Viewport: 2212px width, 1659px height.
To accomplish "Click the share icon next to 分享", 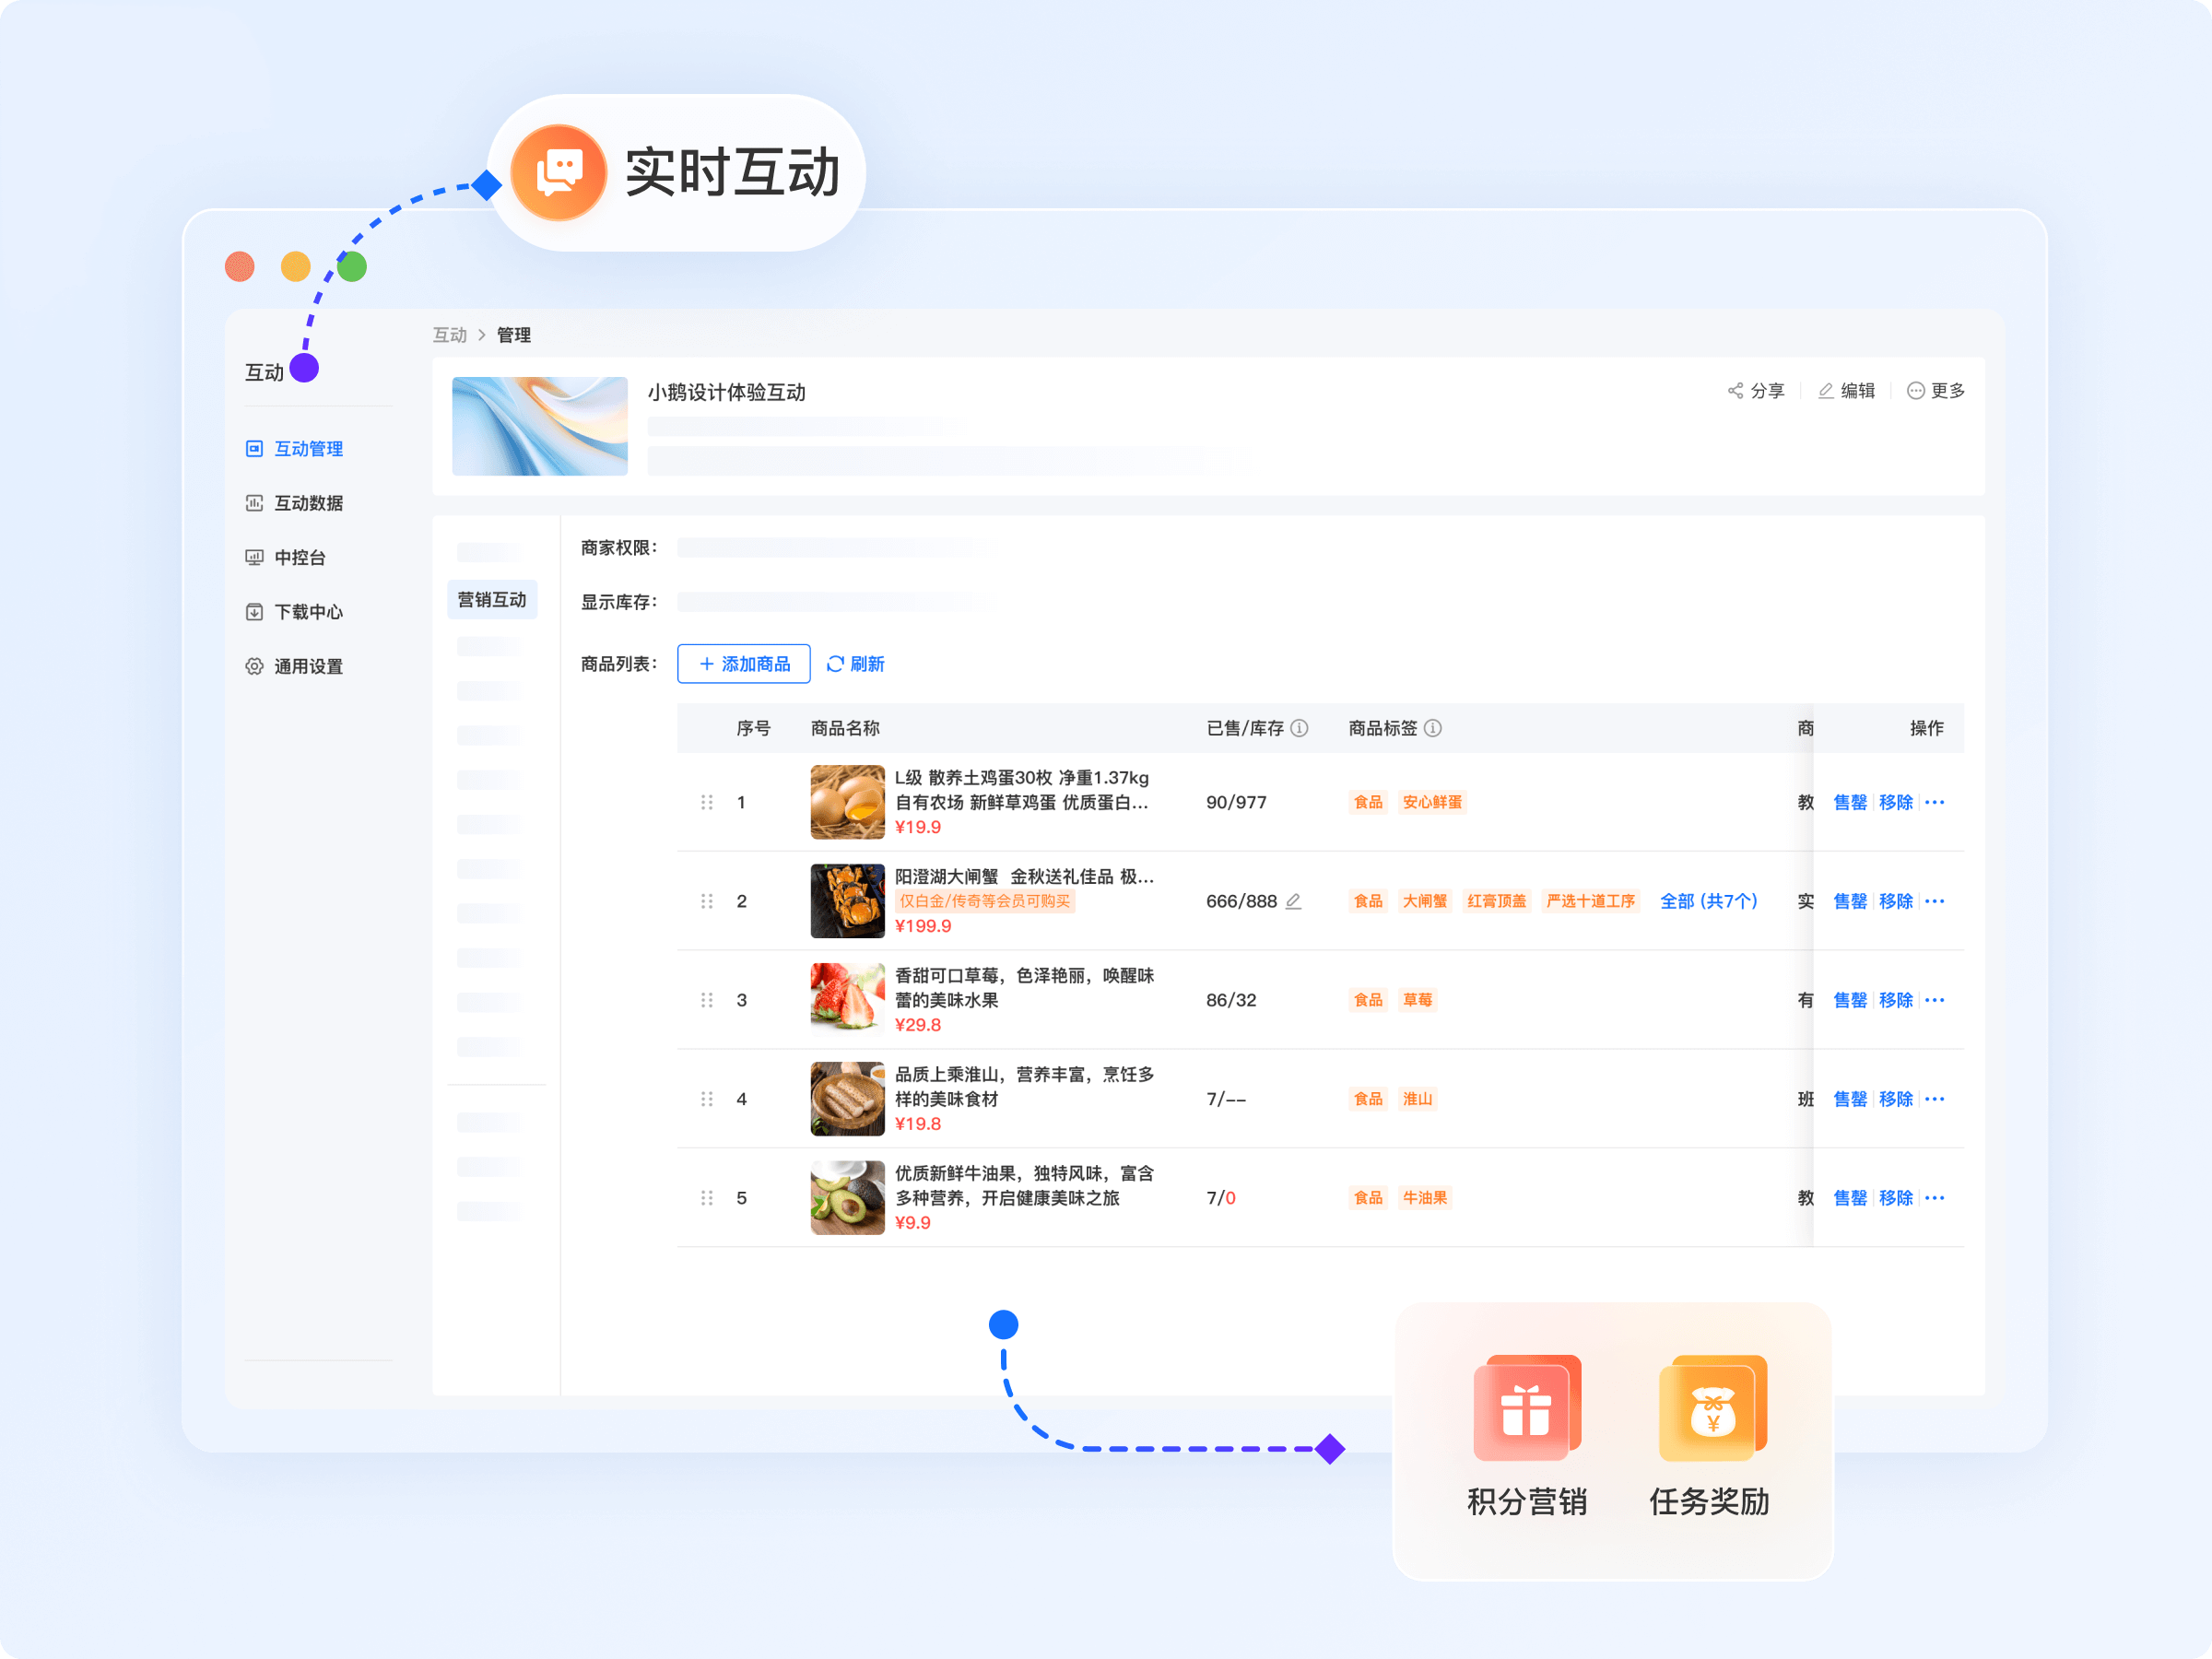I will [x=1735, y=391].
